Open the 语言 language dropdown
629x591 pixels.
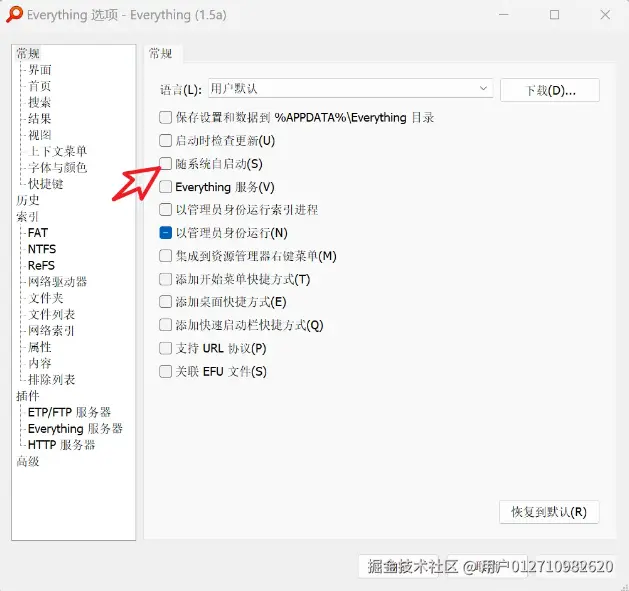click(351, 88)
